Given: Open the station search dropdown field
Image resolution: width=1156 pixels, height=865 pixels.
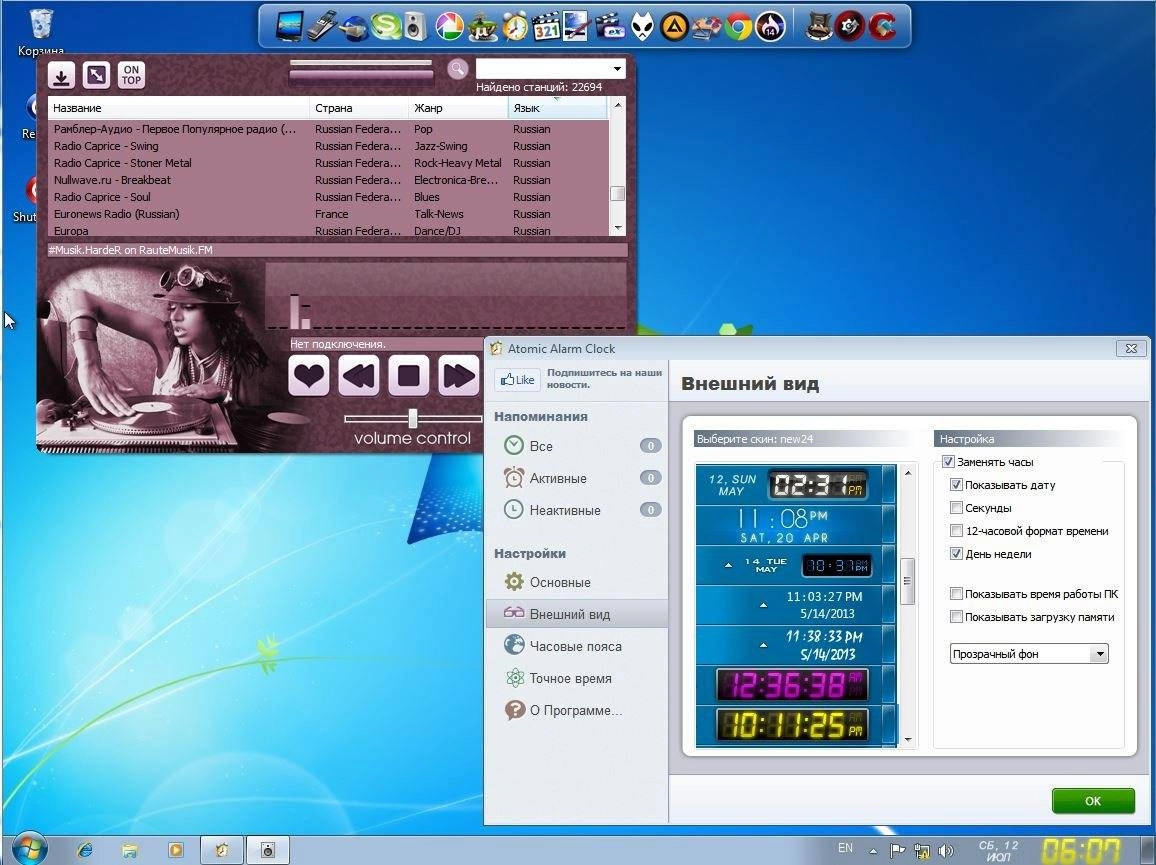Looking at the screenshot, I should point(551,69).
